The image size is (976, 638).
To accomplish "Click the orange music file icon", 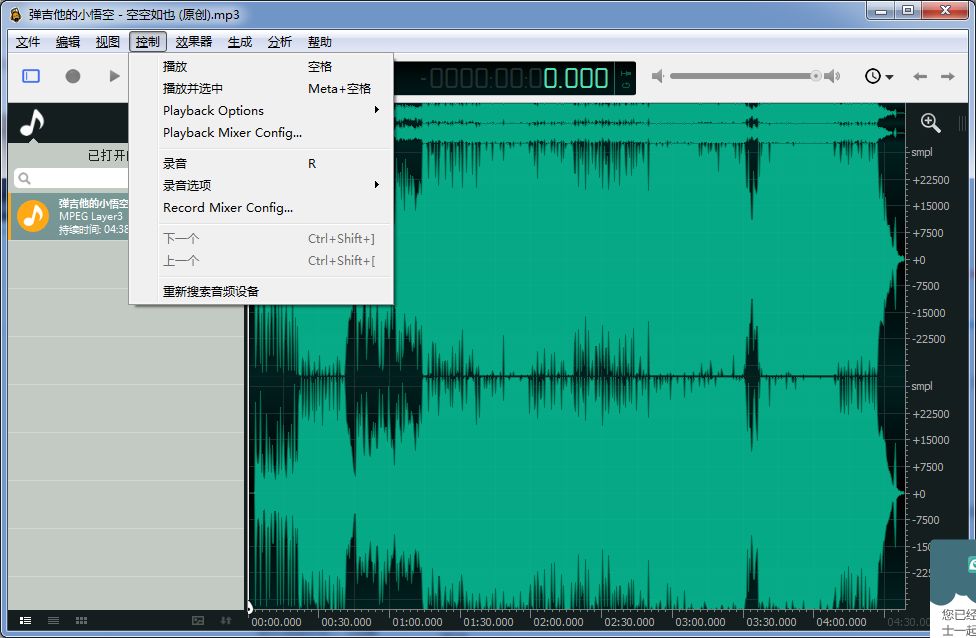I will 33,216.
